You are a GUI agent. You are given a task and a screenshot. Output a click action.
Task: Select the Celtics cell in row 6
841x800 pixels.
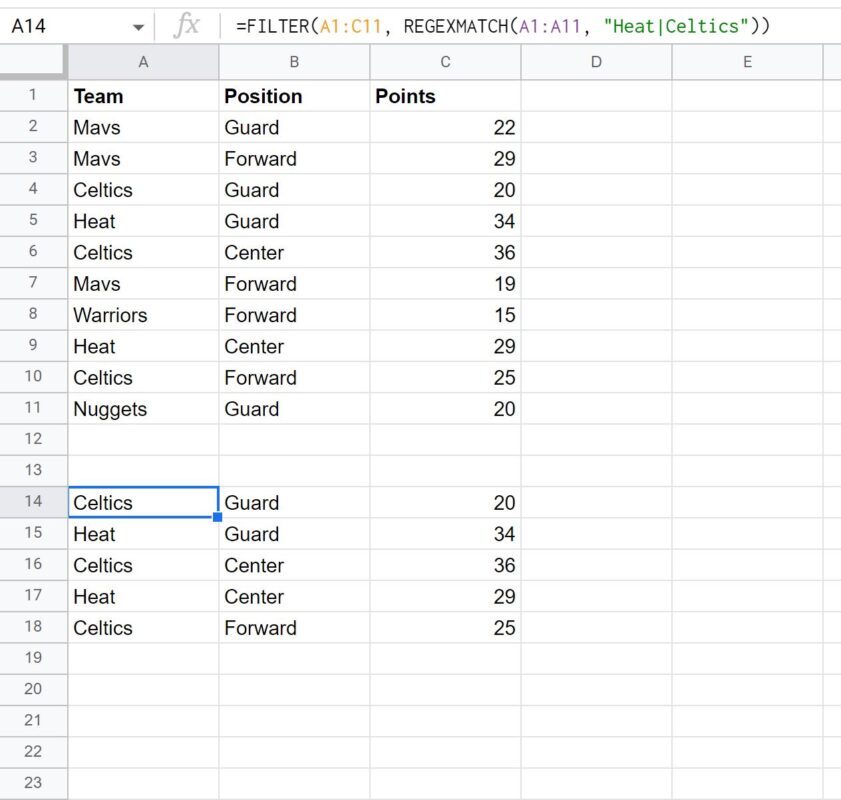coord(143,253)
